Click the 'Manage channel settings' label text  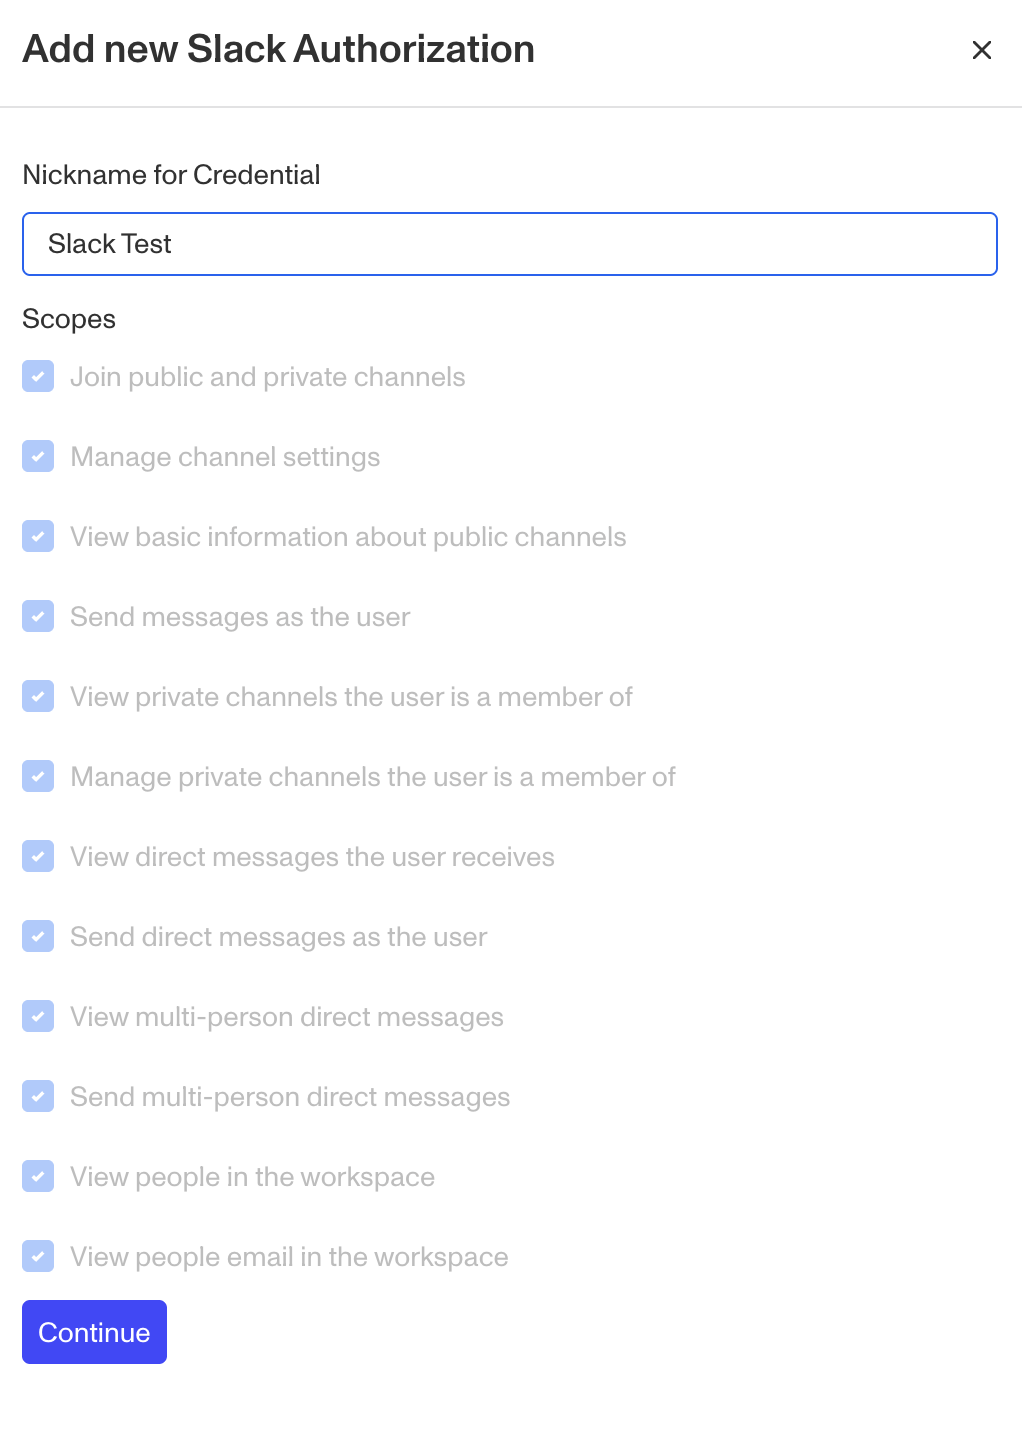225,457
